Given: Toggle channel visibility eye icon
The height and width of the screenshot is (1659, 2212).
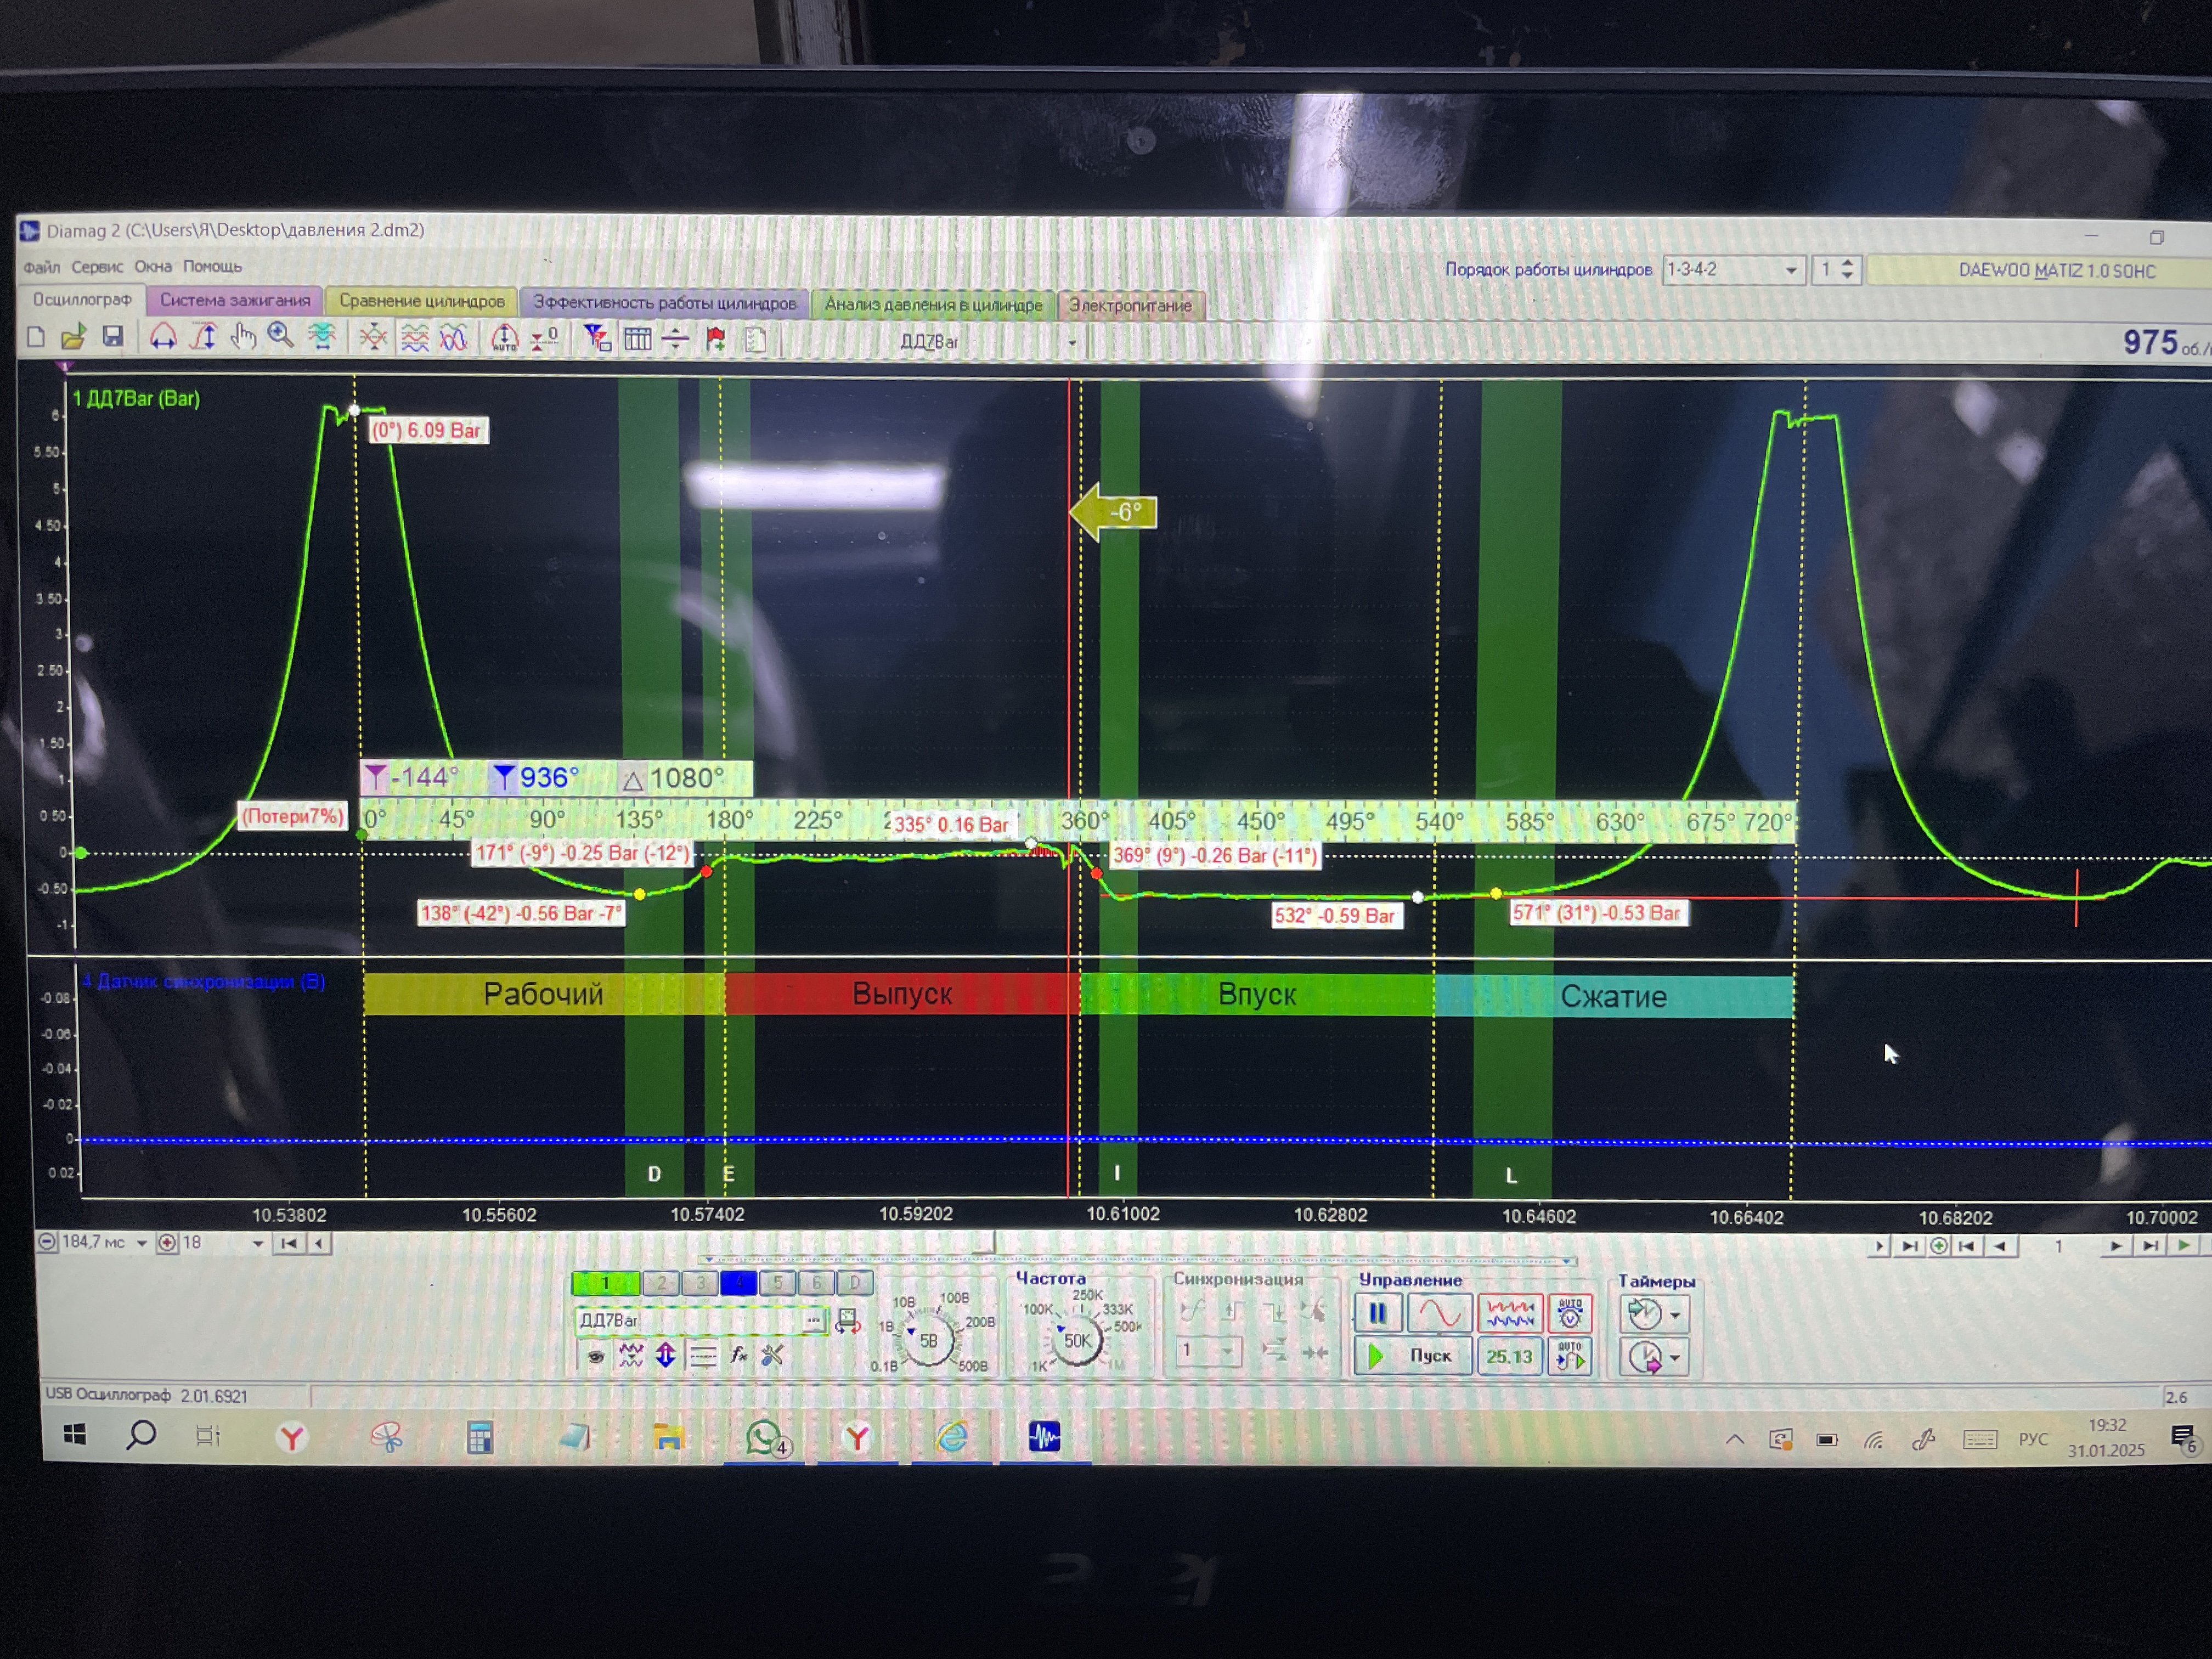Looking at the screenshot, I should [596, 1356].
